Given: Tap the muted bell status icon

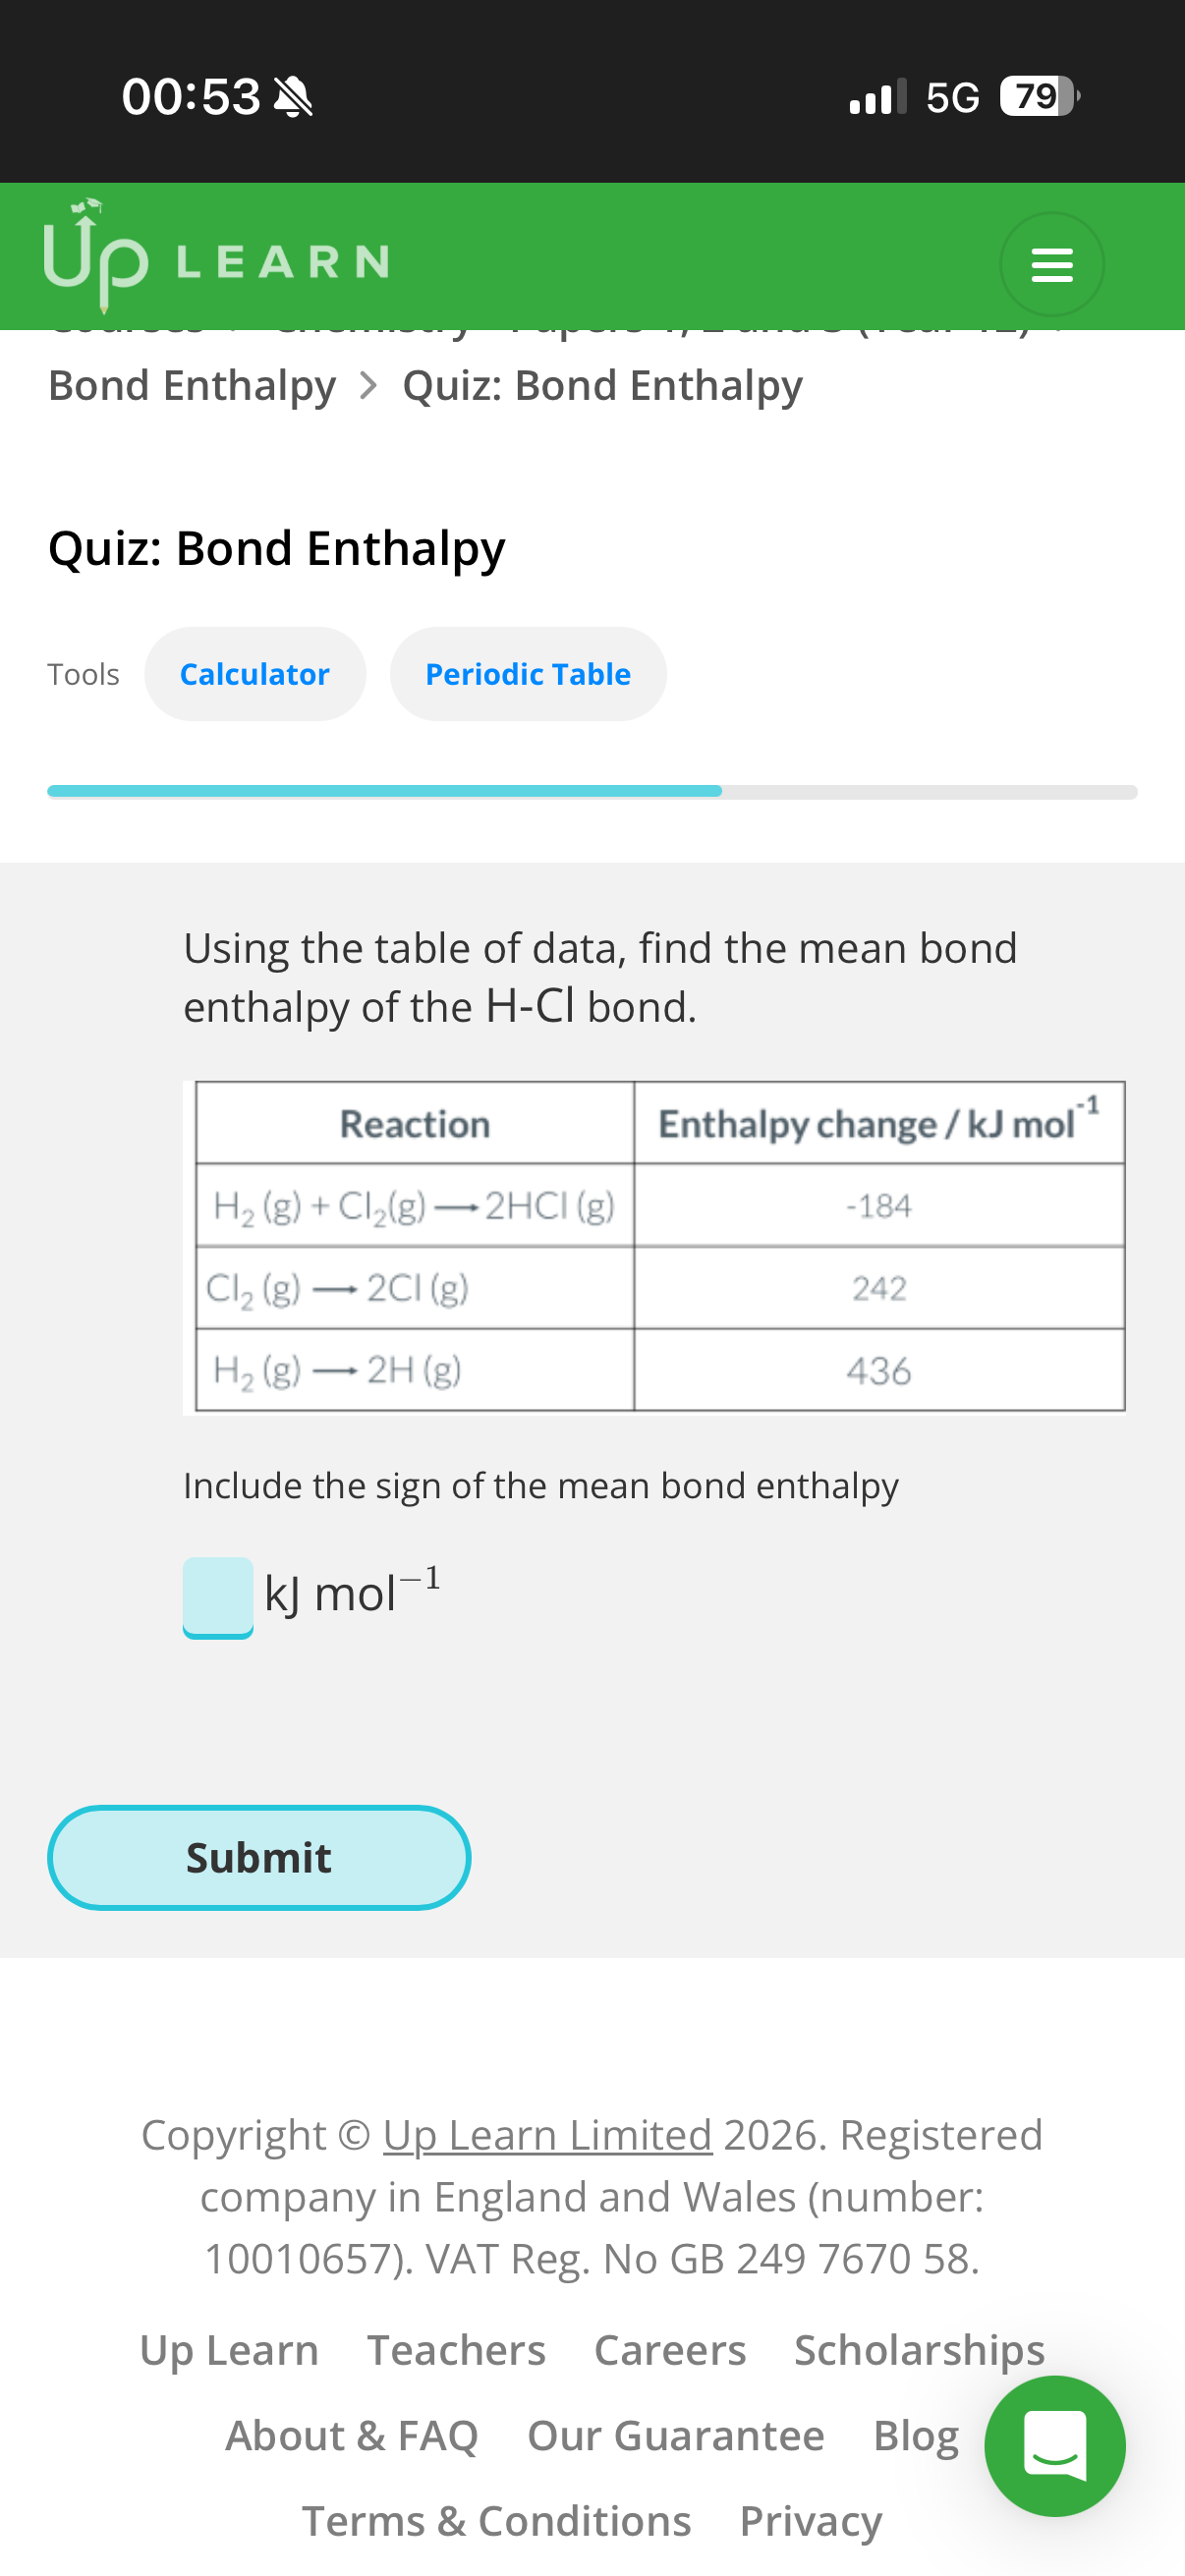Looking at the screenshot, I should [x=293, y=97].
